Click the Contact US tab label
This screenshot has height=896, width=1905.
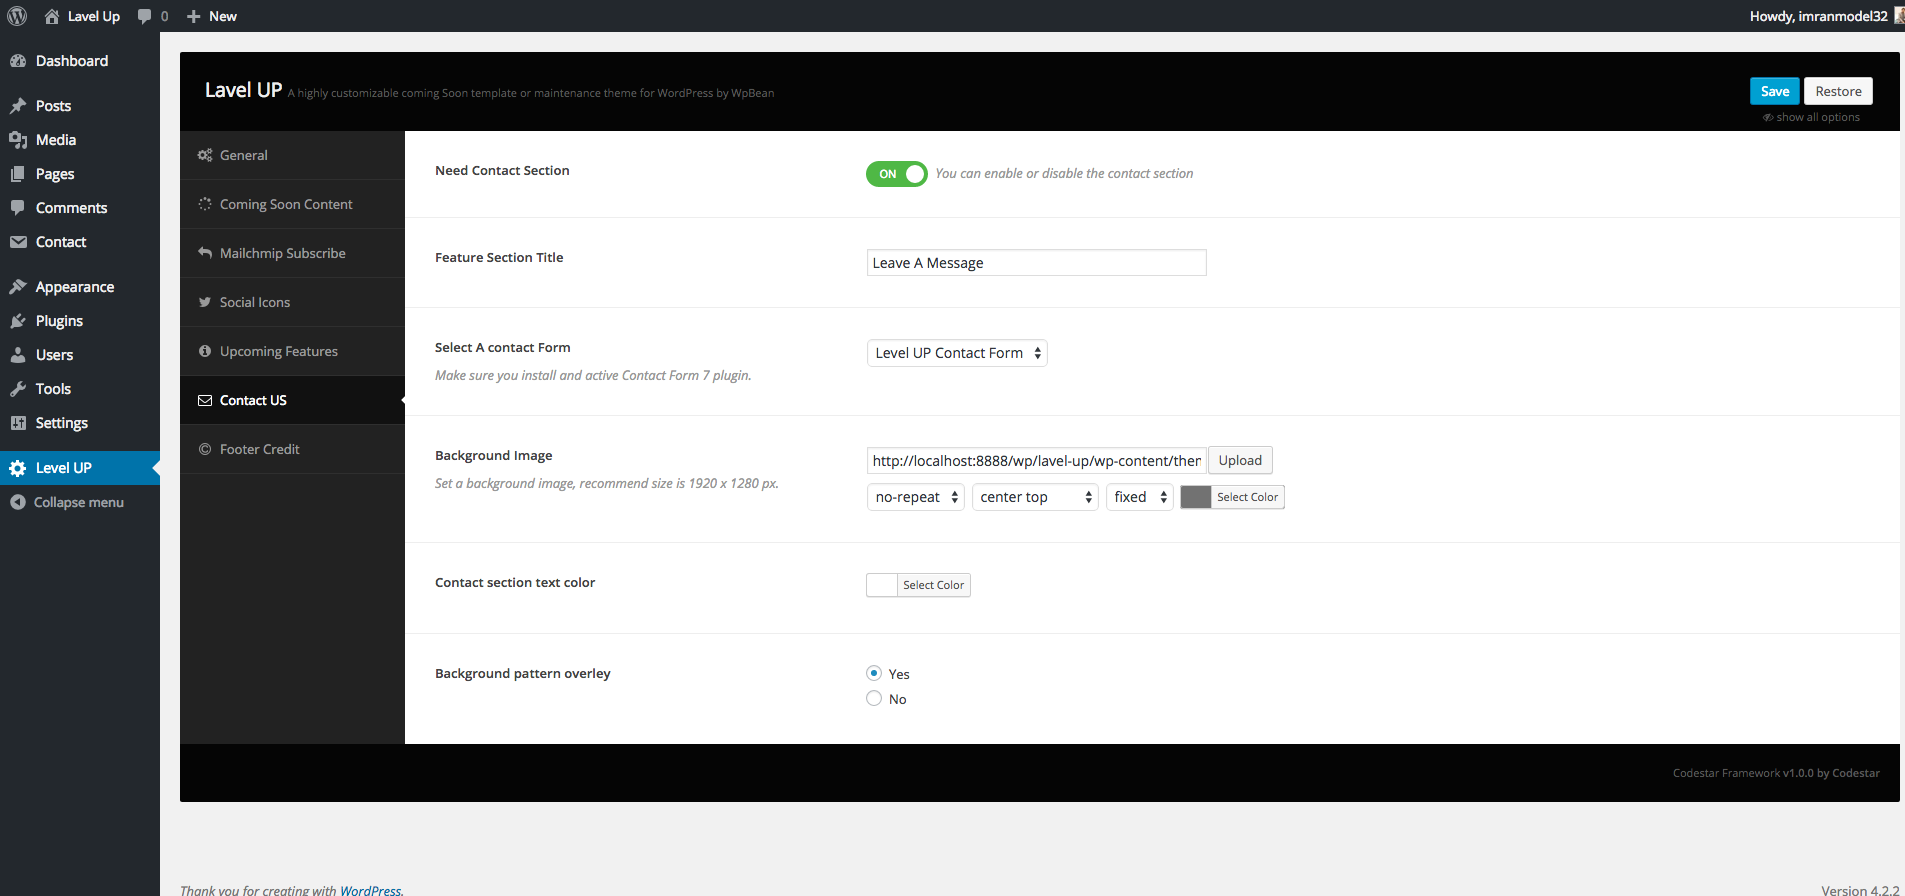pos(253,400)
